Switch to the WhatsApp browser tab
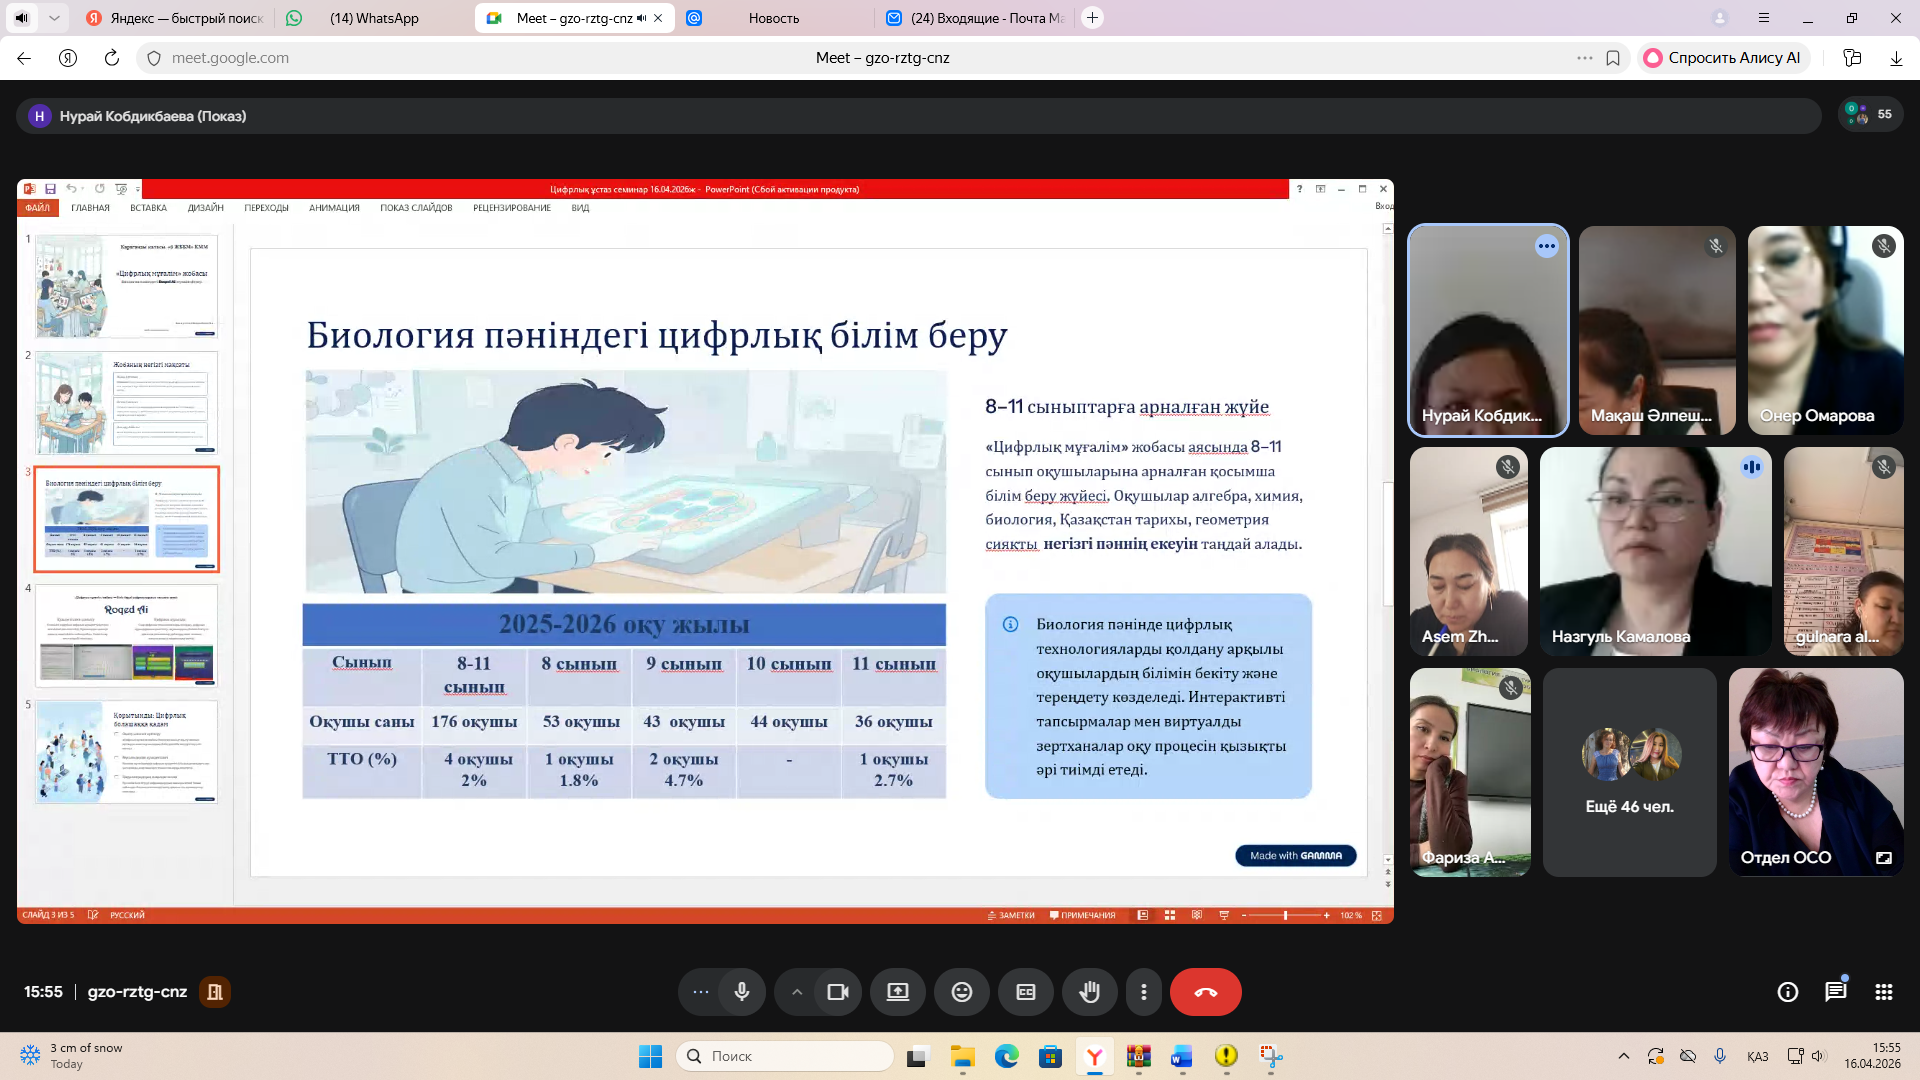Screen dimensions: 1920x1080 tap(374, 18)
